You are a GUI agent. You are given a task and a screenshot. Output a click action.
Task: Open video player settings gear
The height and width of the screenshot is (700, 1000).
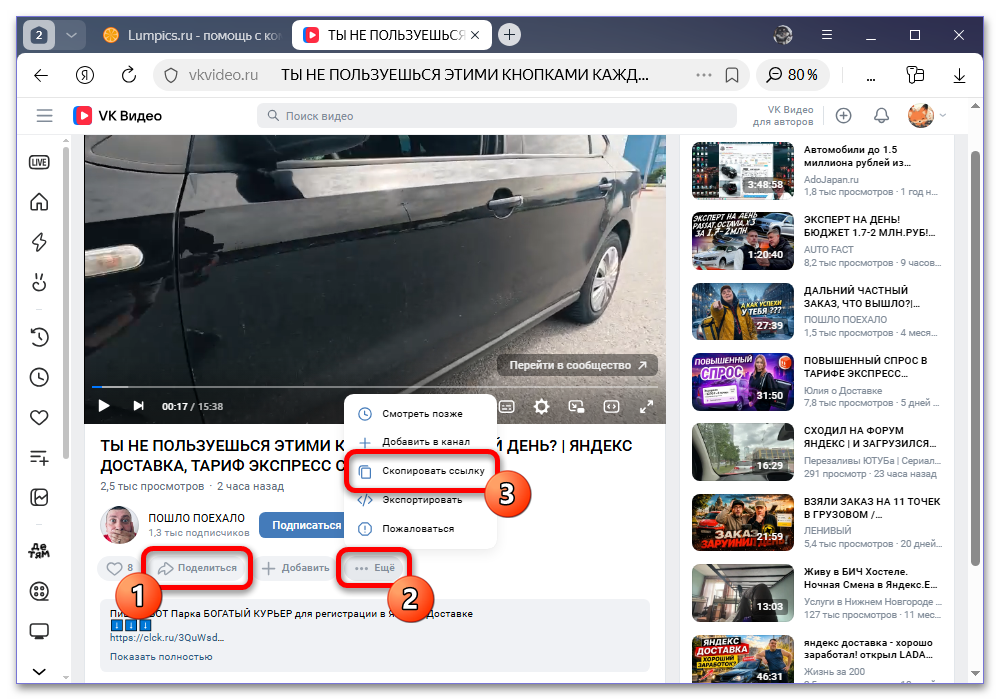point(541,406)
